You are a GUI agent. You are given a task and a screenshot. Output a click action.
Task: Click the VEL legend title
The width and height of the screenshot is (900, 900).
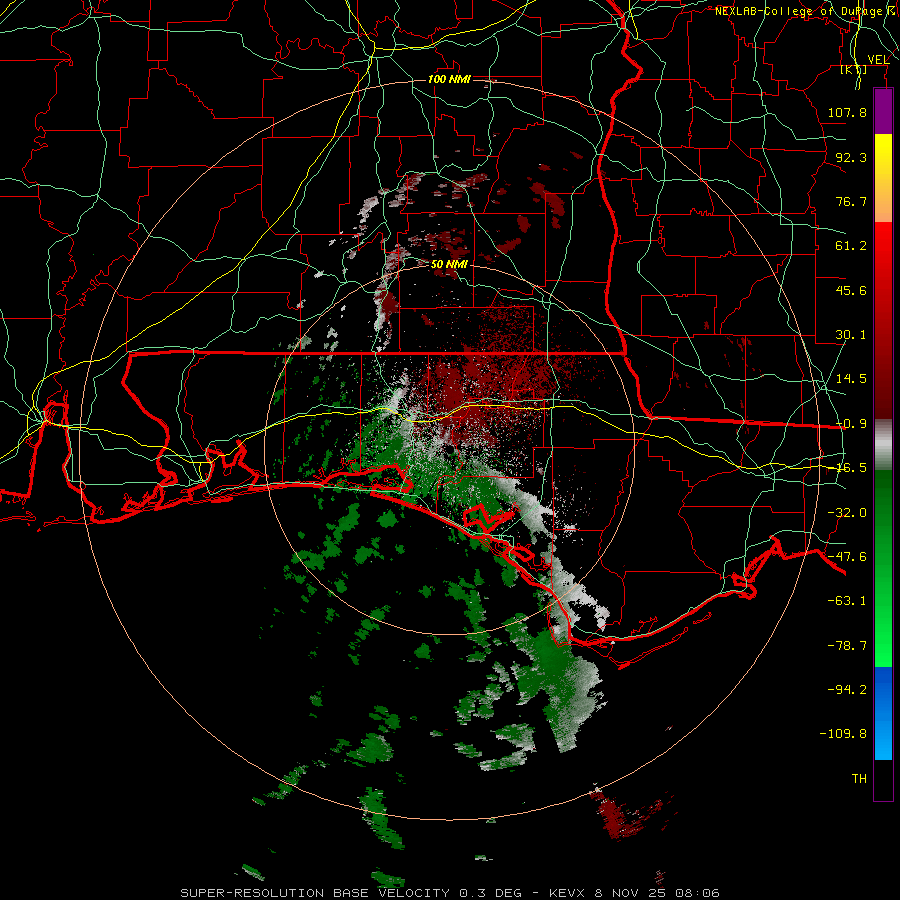pyautogui.click(x=878, y=60)
